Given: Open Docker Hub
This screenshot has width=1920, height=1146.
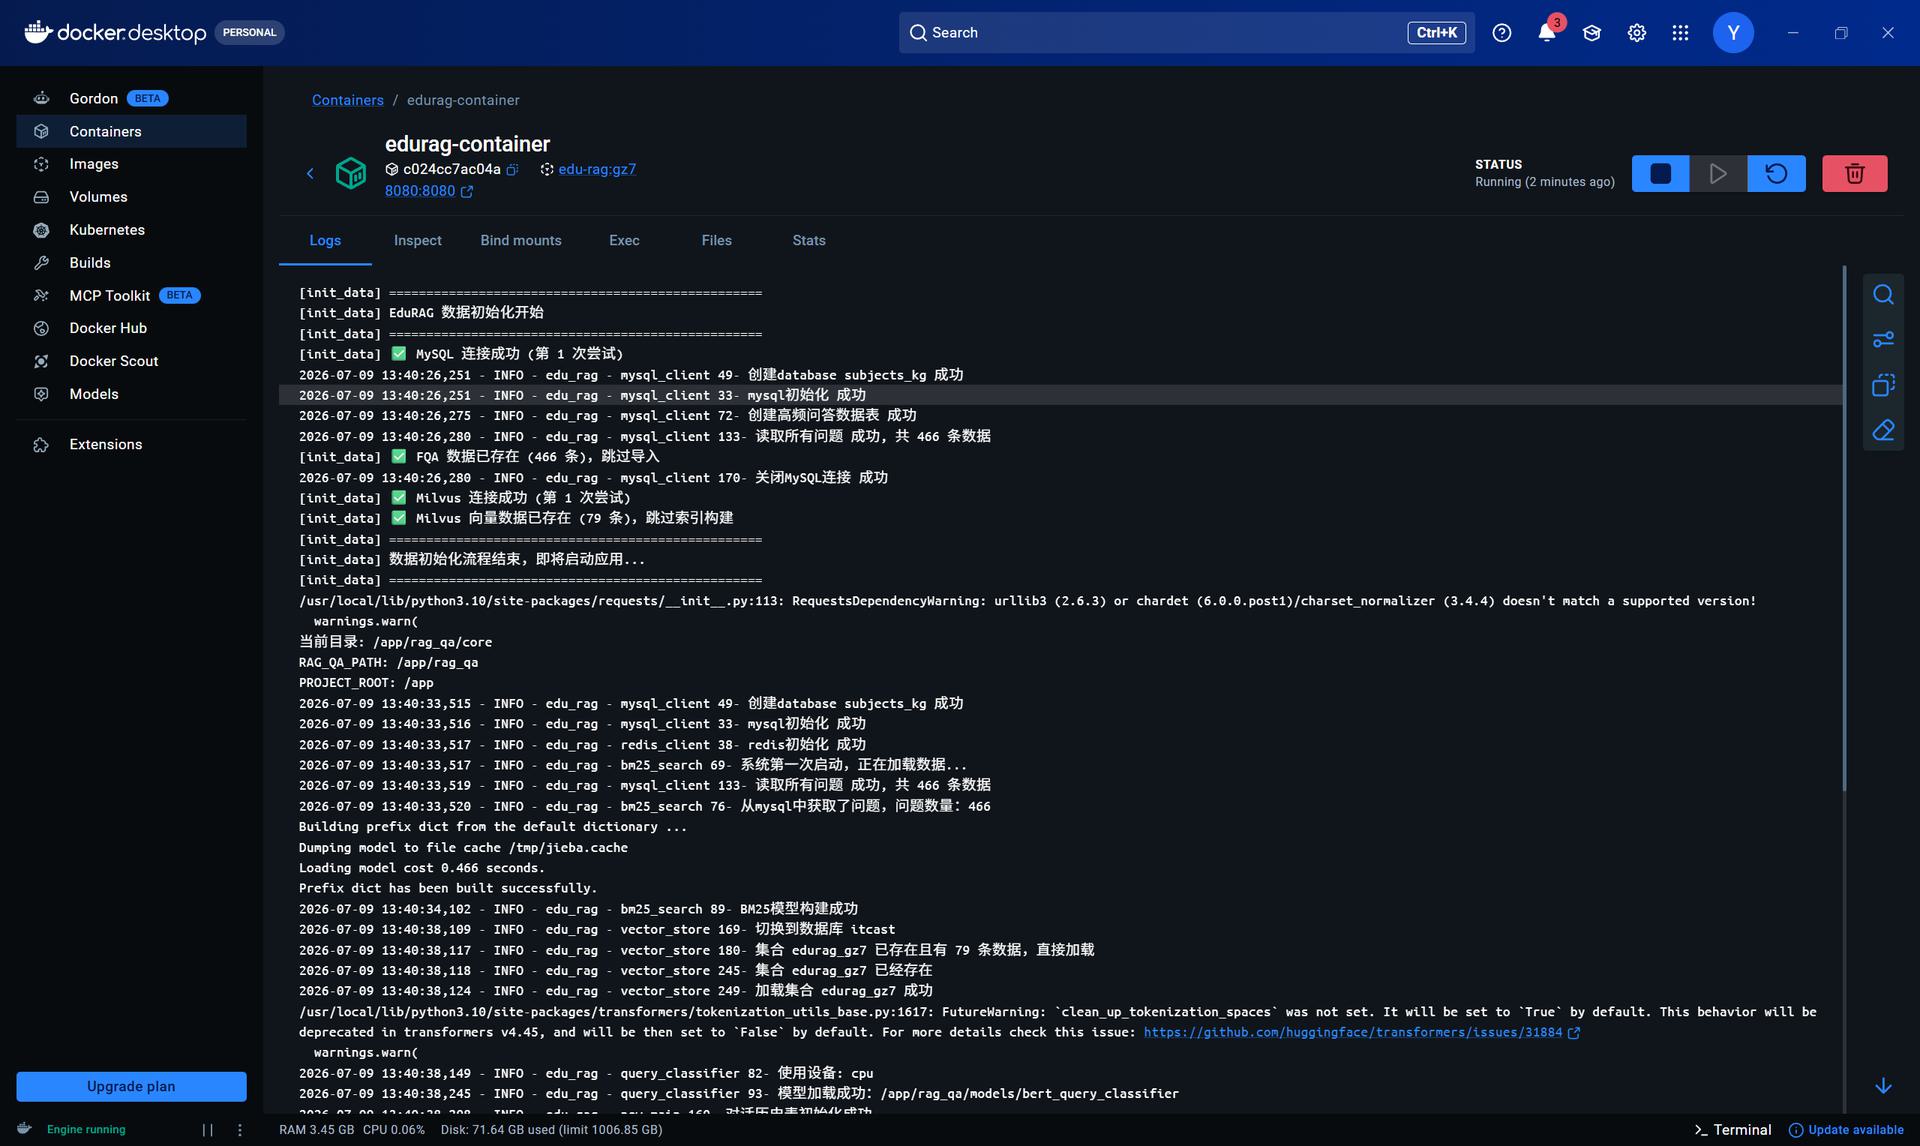Looking at the screenshot, I should click(x=131, y=328).
